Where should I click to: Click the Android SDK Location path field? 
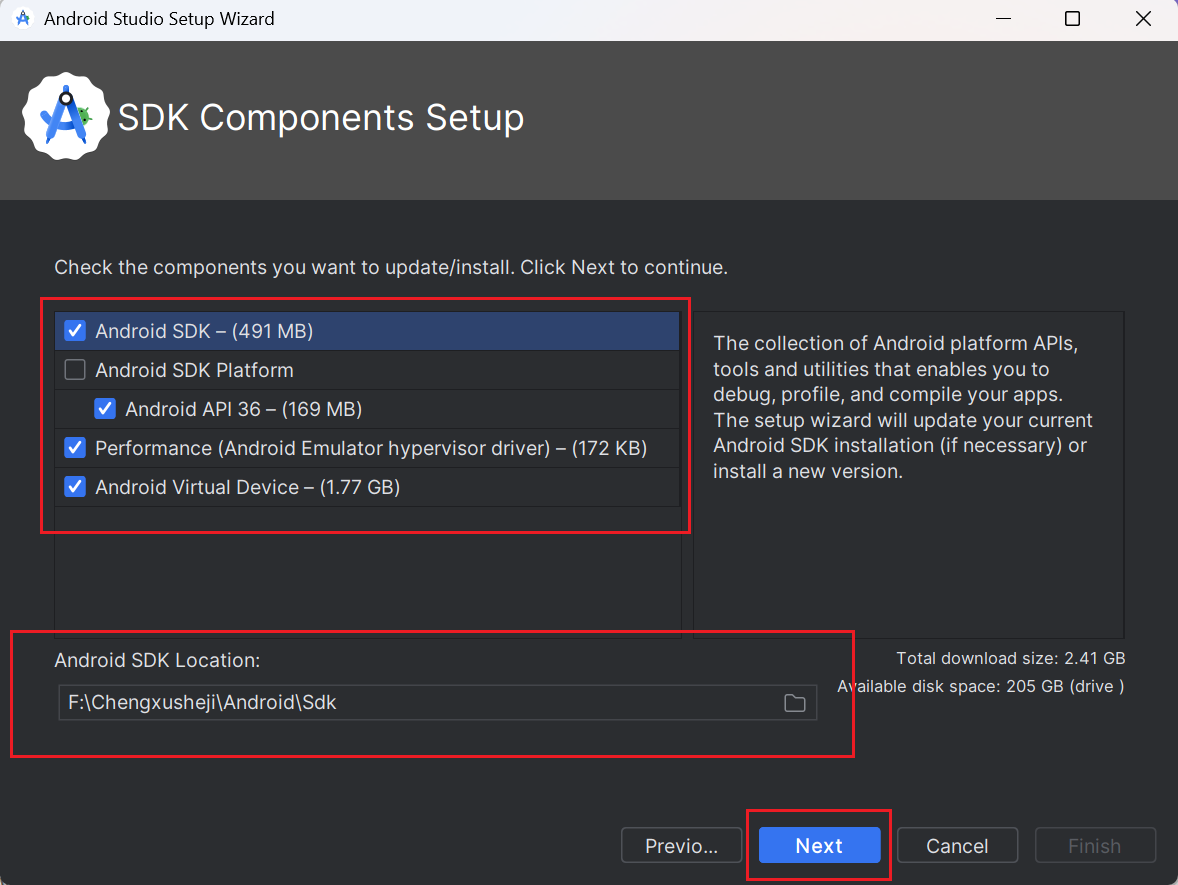437,702
